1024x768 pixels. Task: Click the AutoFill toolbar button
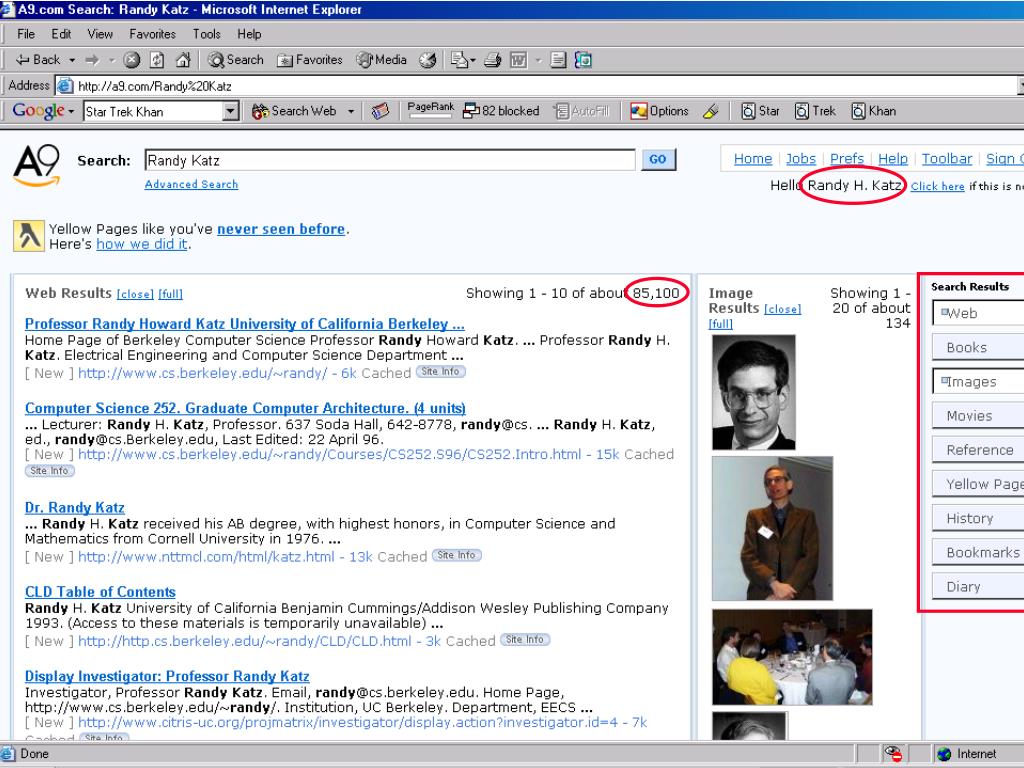point(582,112)
